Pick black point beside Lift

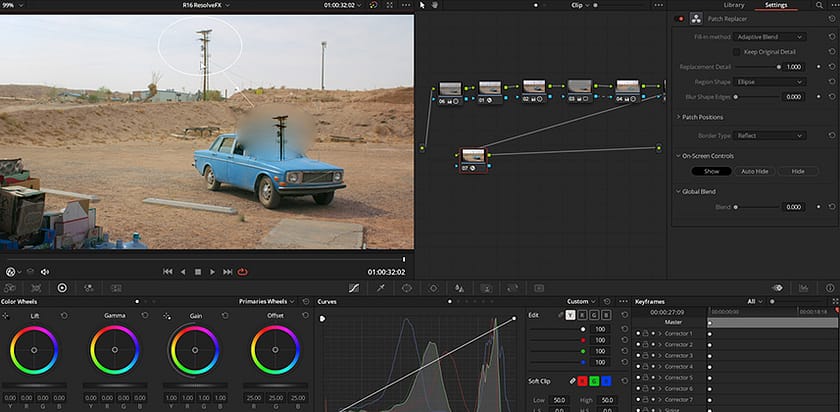pos(6,316)
